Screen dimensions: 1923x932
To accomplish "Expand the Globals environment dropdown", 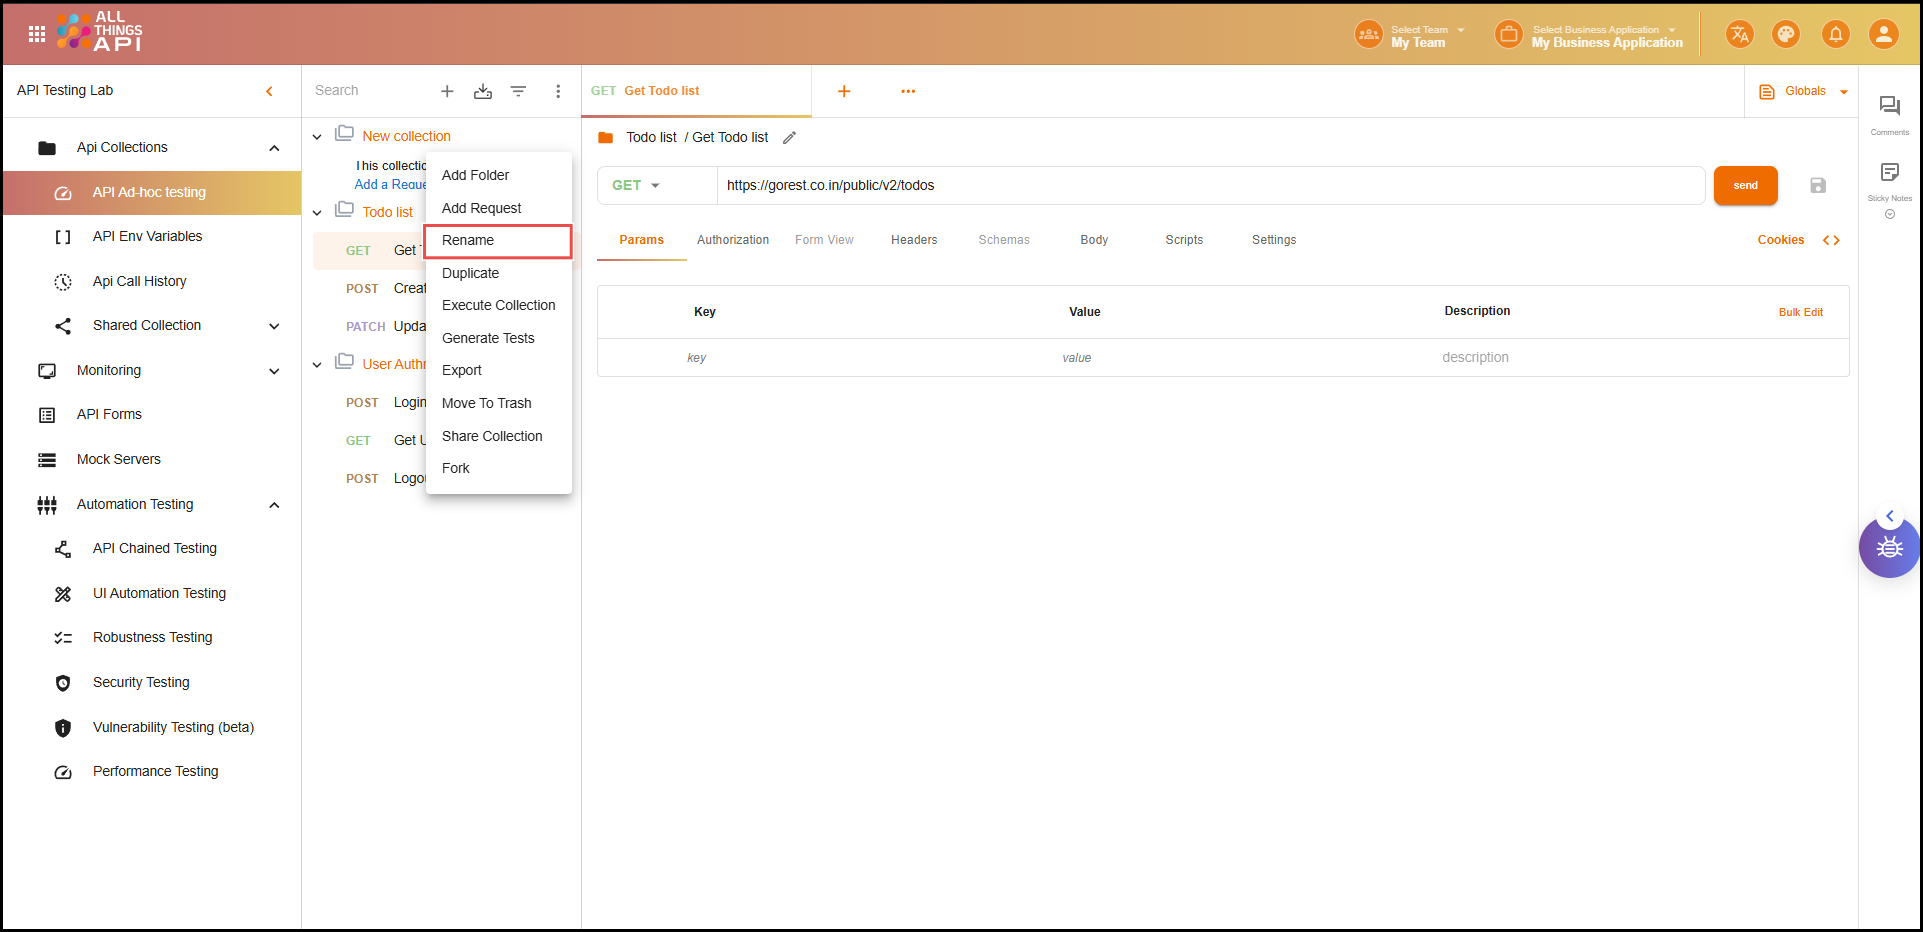I will click(x=1804, y=91).
